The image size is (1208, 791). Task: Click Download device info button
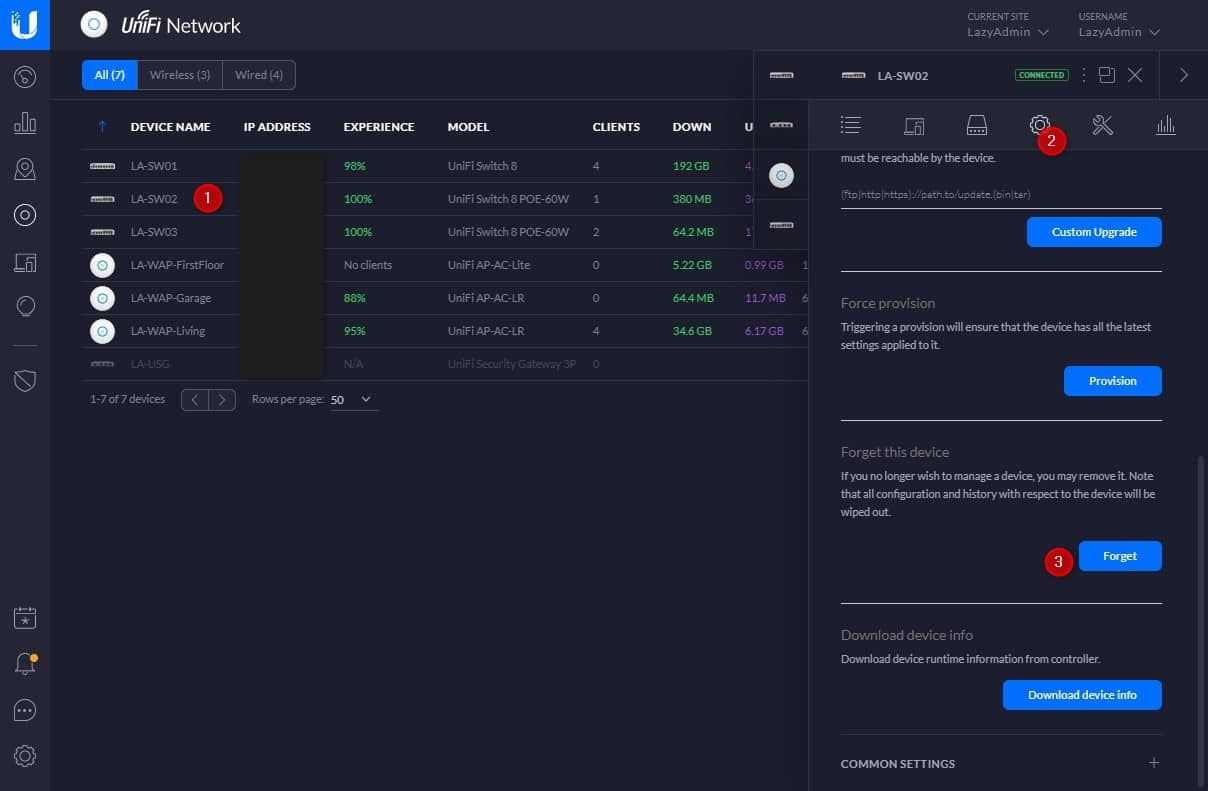tap(1082, 695)
